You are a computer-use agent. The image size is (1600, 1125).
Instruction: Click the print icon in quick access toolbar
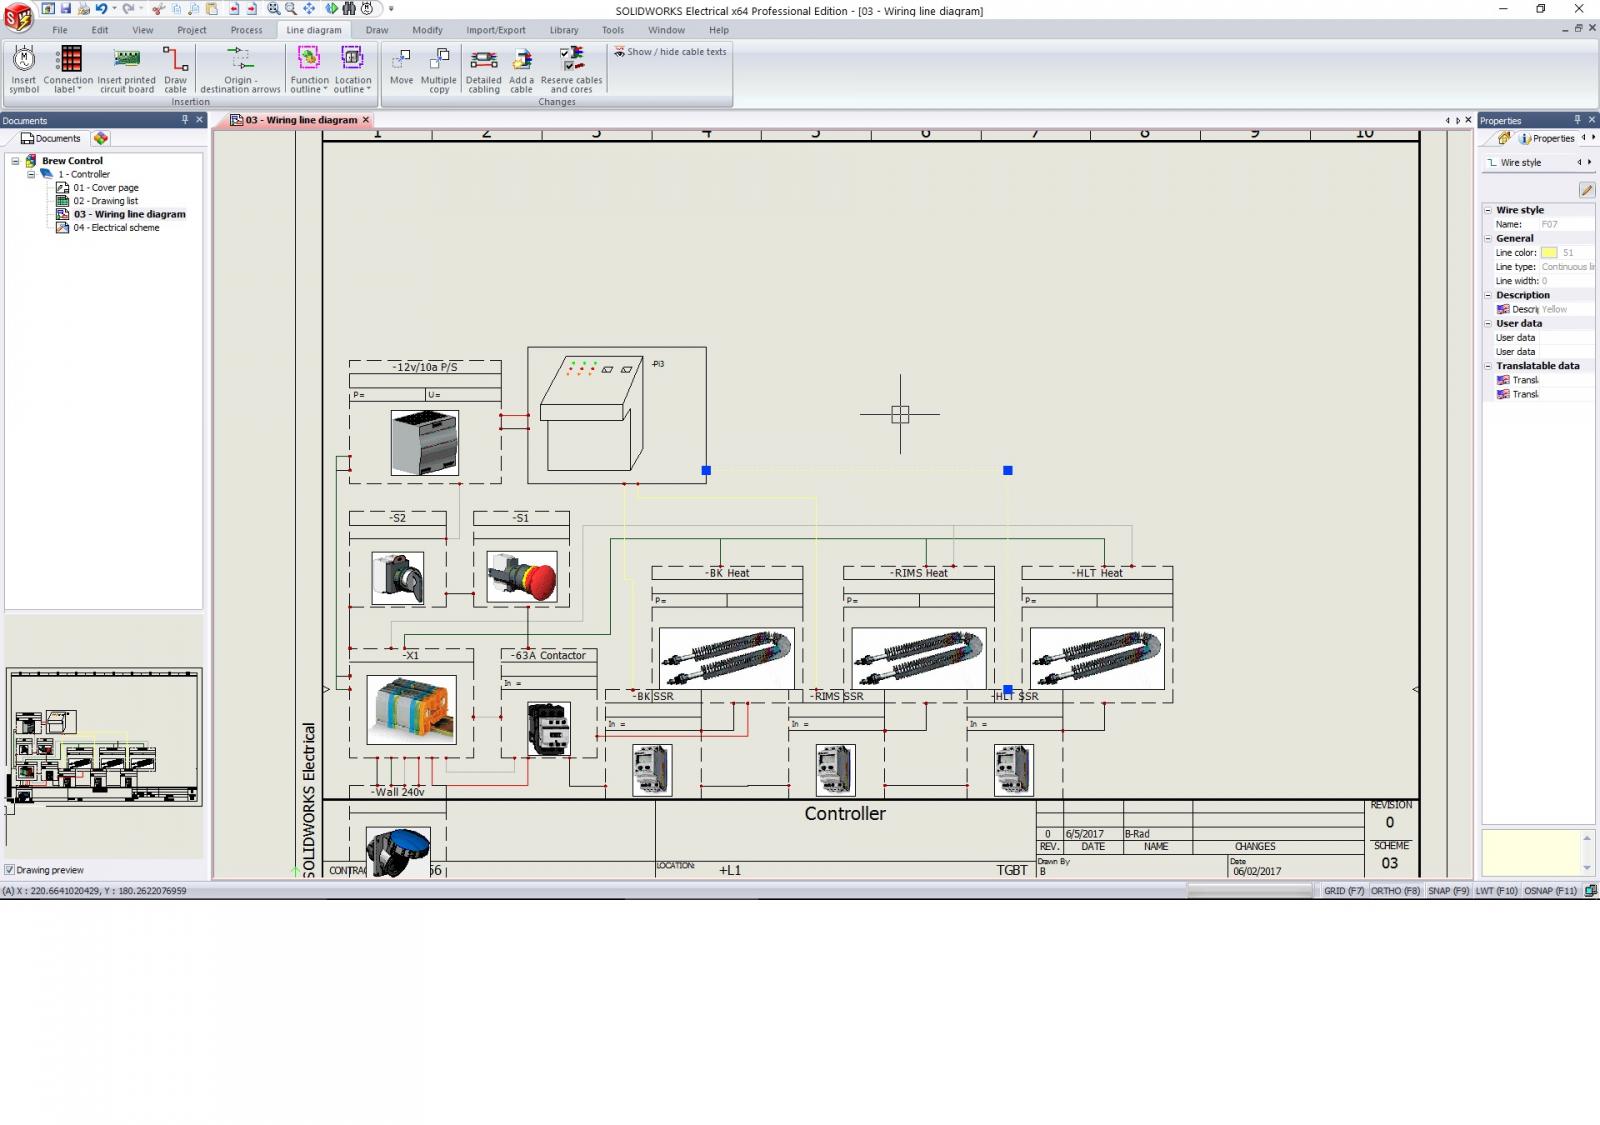84,8
